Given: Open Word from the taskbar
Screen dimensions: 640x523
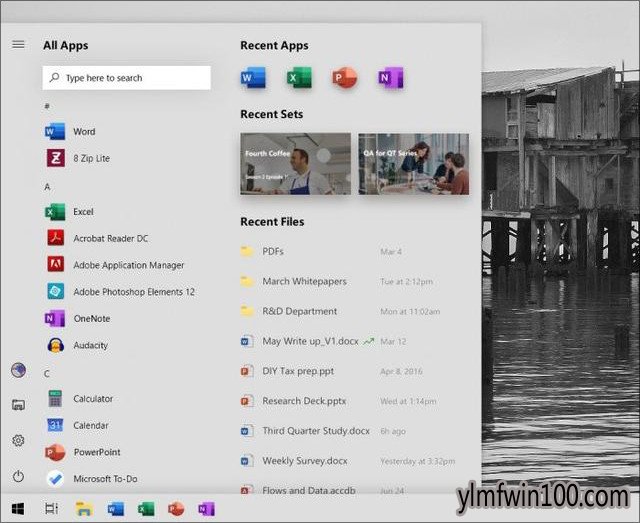Looking at the screenshot, I should [116, 509].
